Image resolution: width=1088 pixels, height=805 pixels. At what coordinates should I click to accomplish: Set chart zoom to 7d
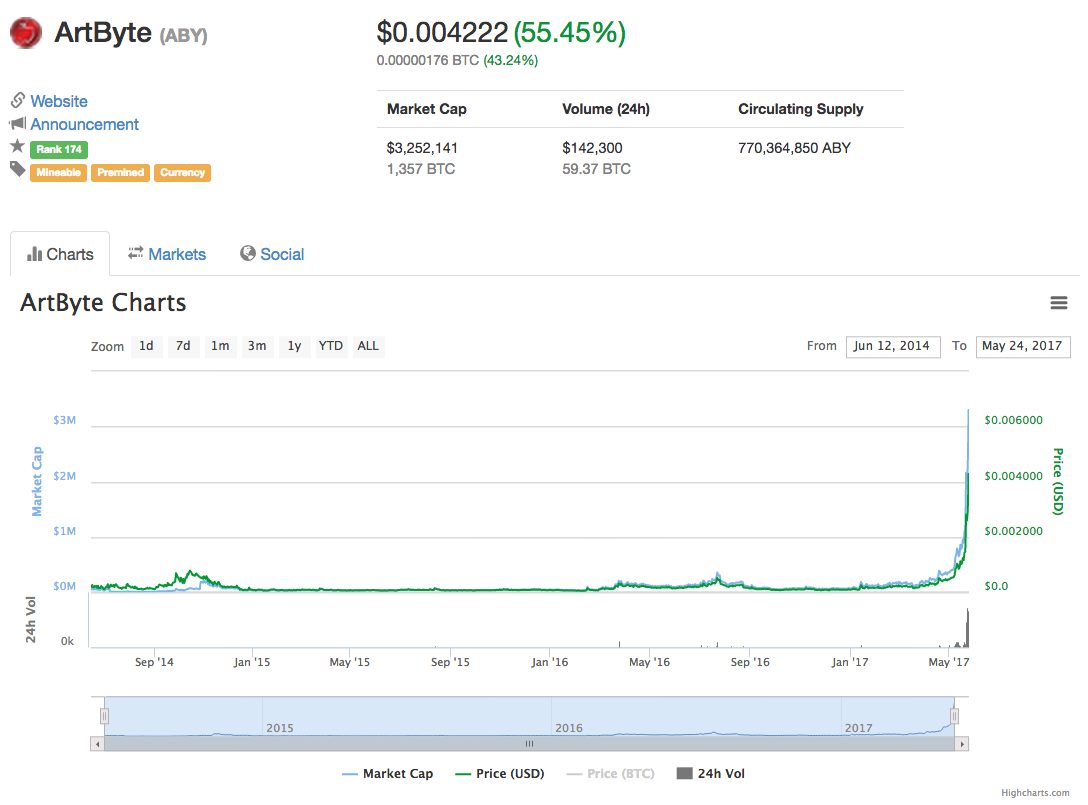tap(183, 346)
